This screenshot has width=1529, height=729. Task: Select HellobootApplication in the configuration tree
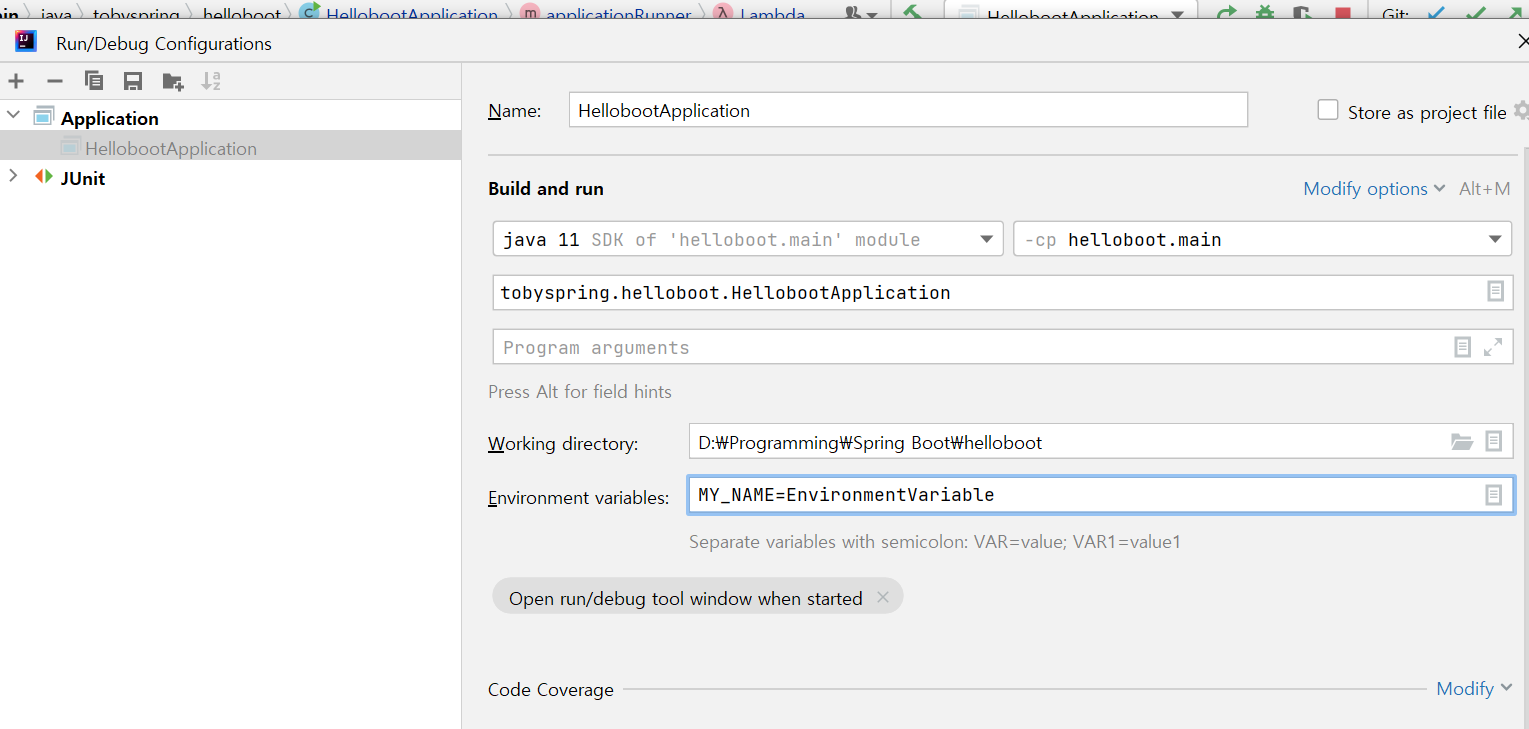170,148
